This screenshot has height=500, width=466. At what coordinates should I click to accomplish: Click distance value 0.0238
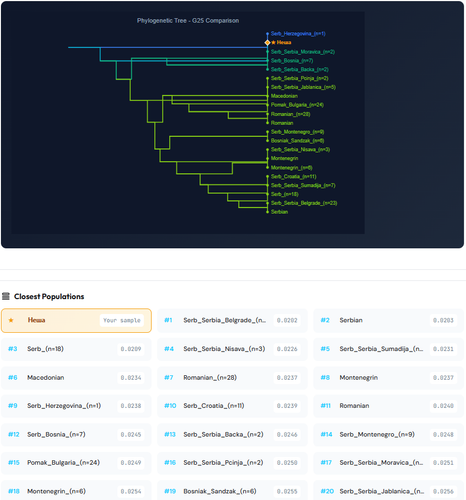[x=131, y=406]
